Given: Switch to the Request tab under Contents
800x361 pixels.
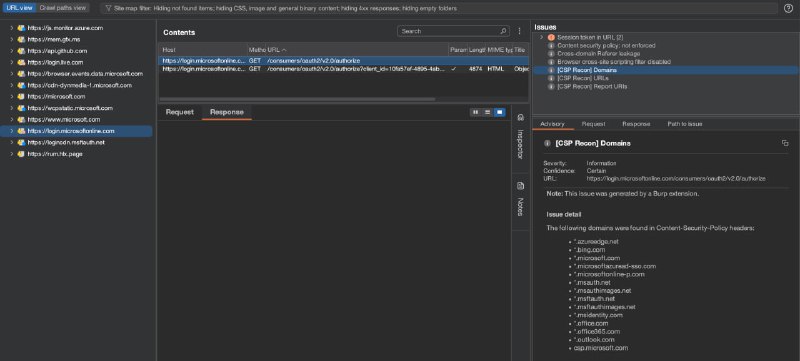Looking at the screenshot, I should coord(180,112).
